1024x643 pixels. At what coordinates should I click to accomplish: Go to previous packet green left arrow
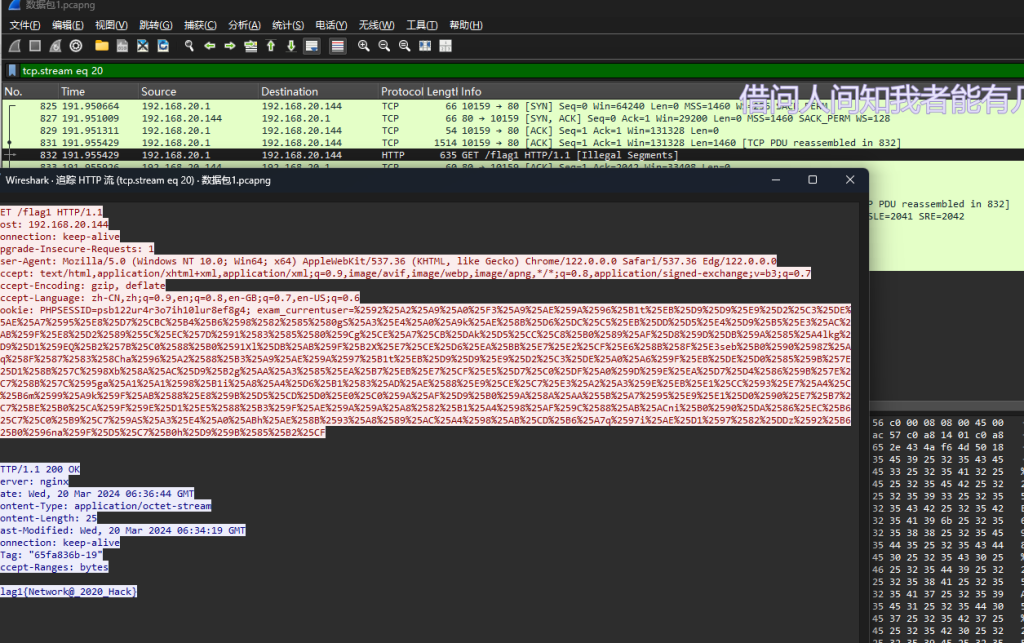tap(210, 46)
